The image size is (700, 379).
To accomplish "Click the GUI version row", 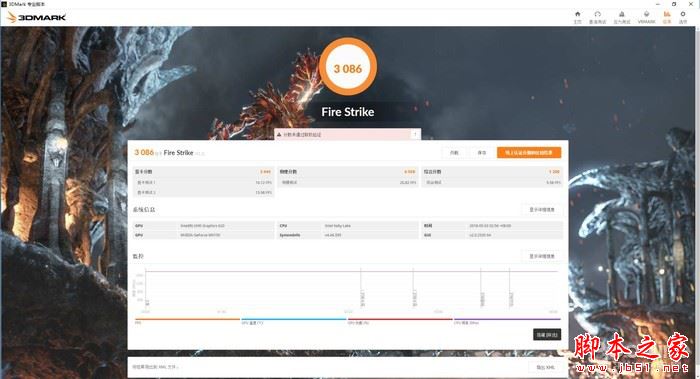I will [492, 235].
